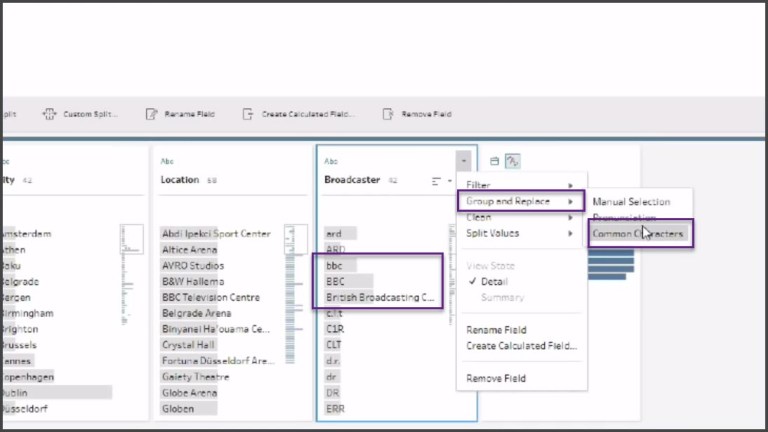Select the British Broadcasting C... value
Screen dimensions: 768x432
coord(380,298)
